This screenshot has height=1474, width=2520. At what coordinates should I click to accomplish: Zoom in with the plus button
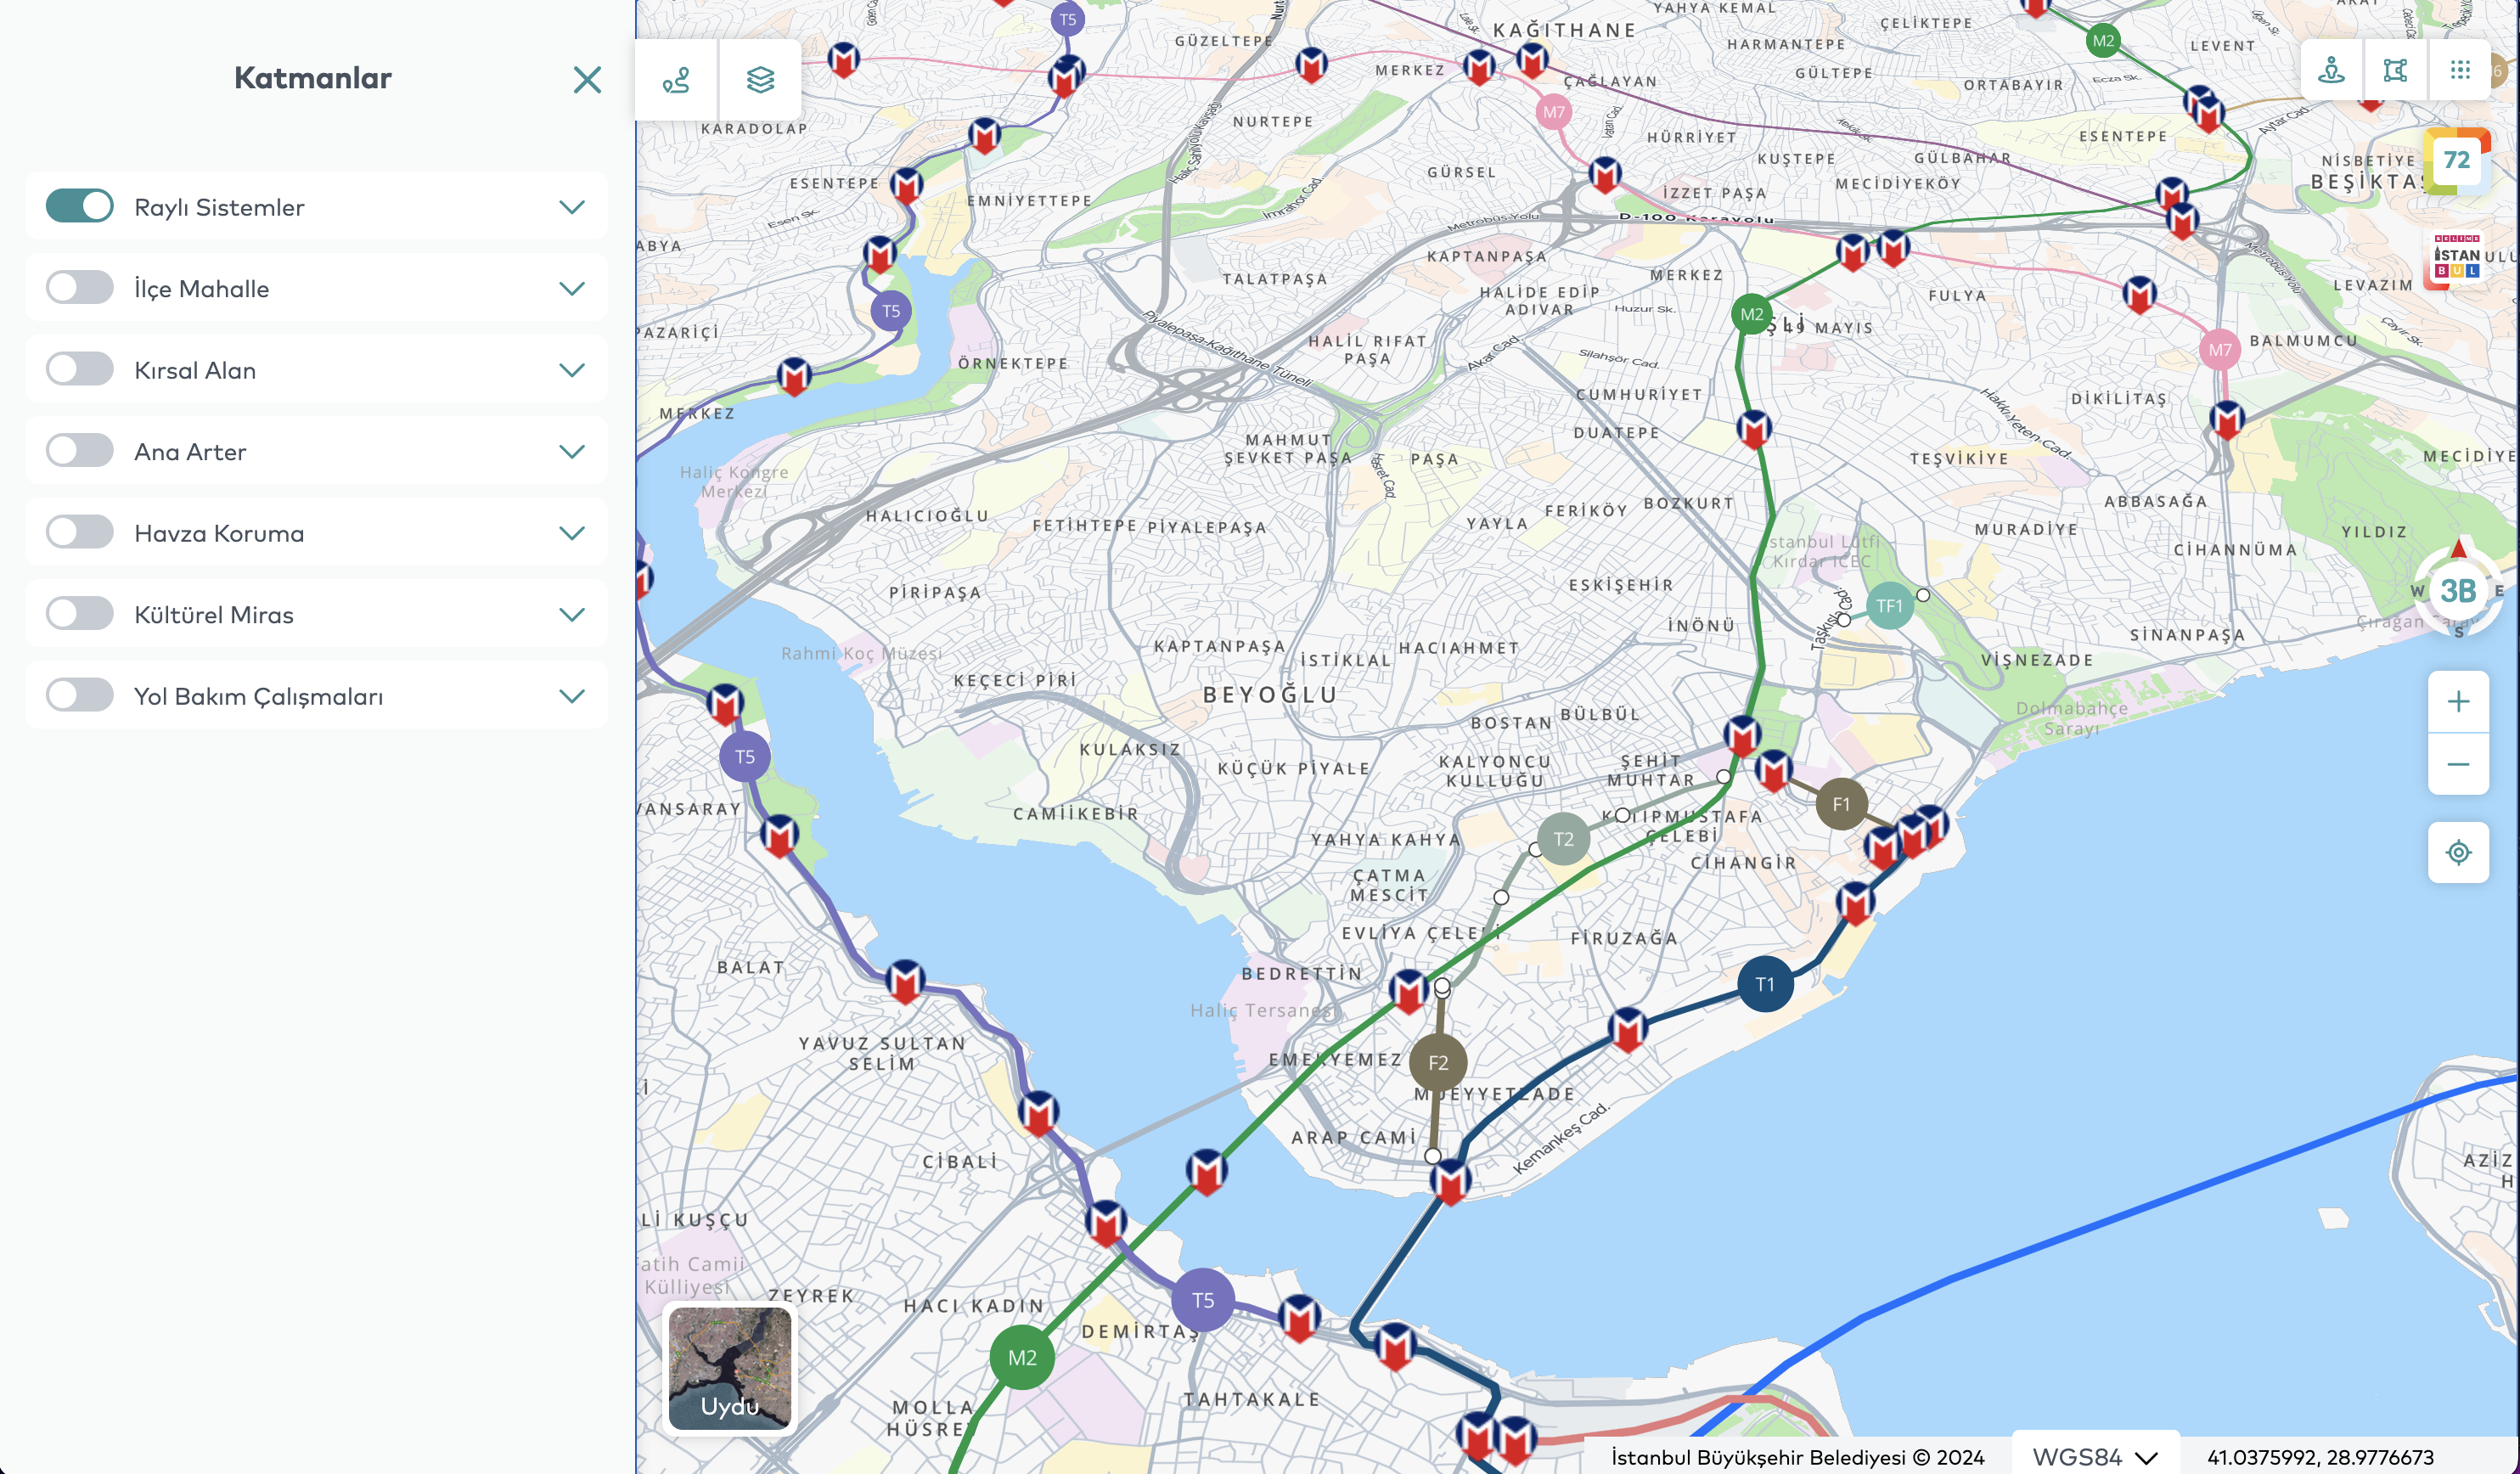2458,702
